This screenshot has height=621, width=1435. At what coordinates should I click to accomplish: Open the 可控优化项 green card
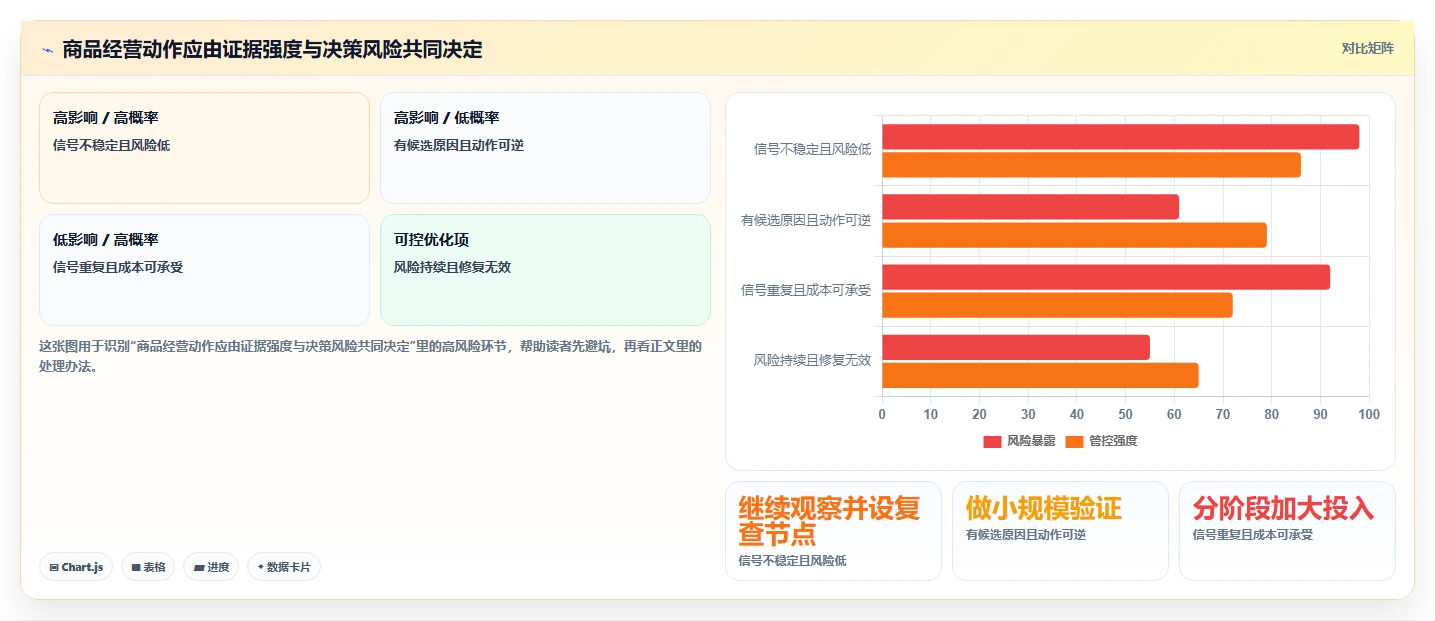pyautogui.click(x=545, y=270)
